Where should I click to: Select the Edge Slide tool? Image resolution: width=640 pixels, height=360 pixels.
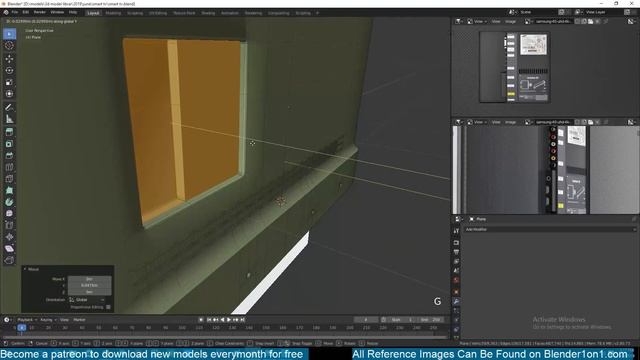click(x=9, y=225)
